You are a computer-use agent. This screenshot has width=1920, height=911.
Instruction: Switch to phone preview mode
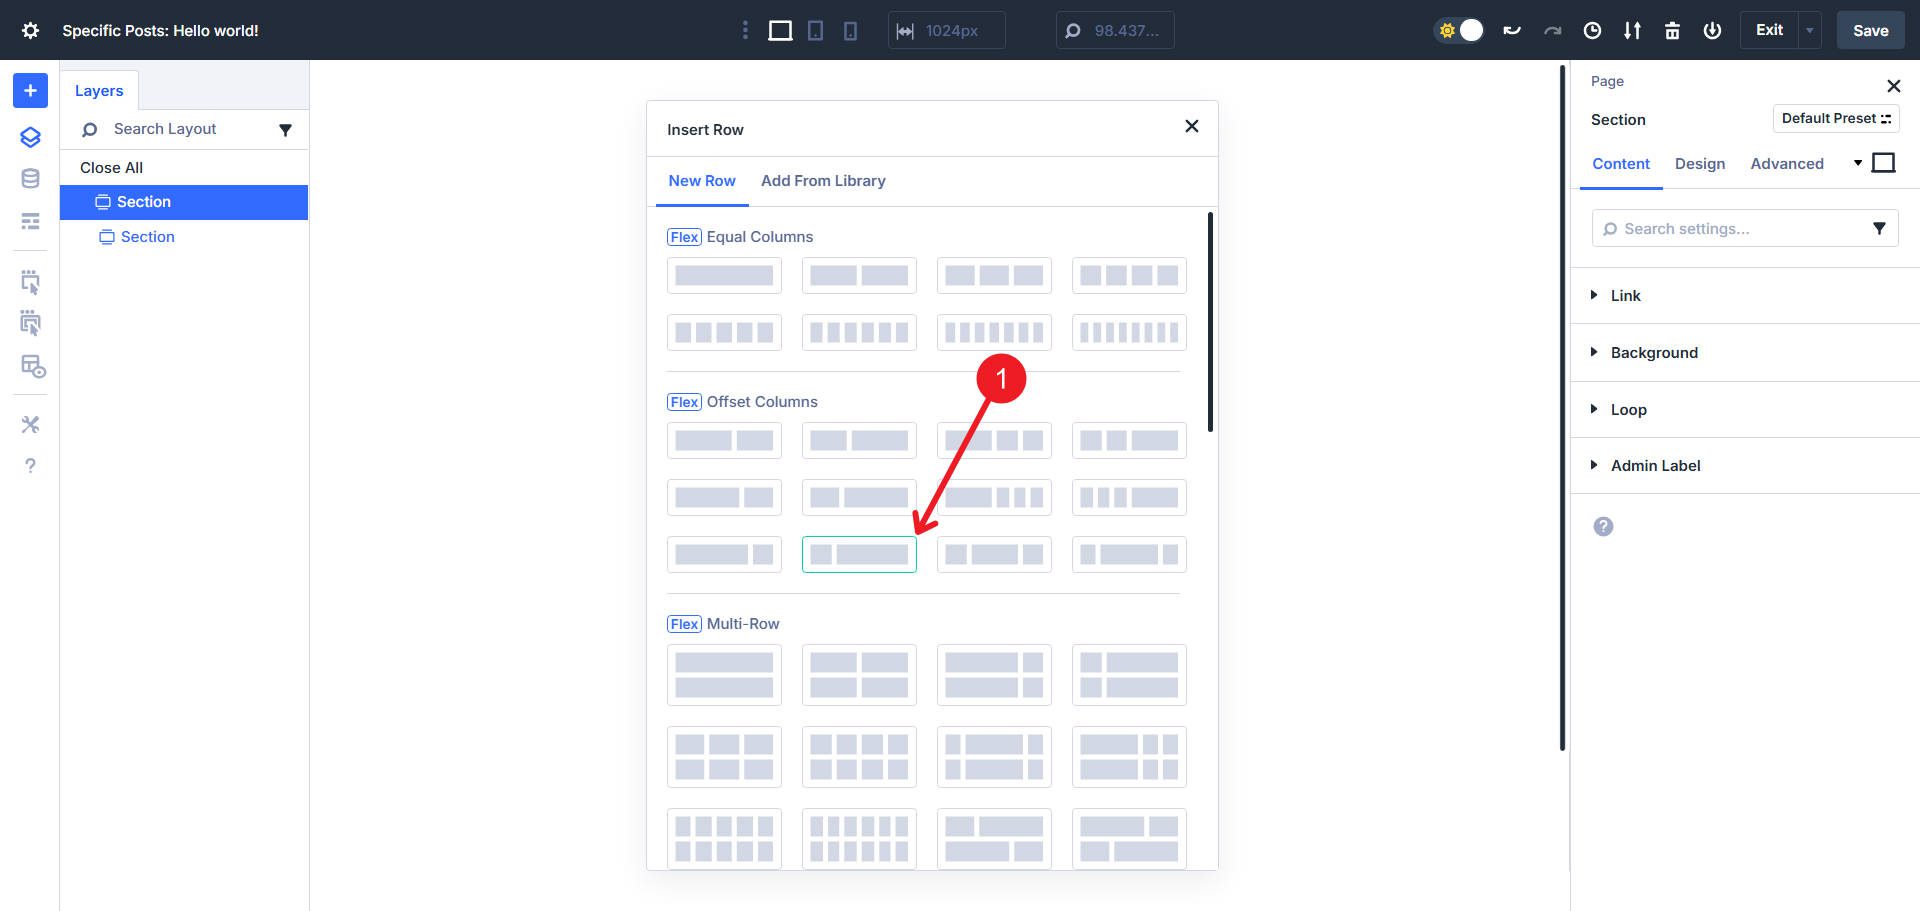coord(849,30)
